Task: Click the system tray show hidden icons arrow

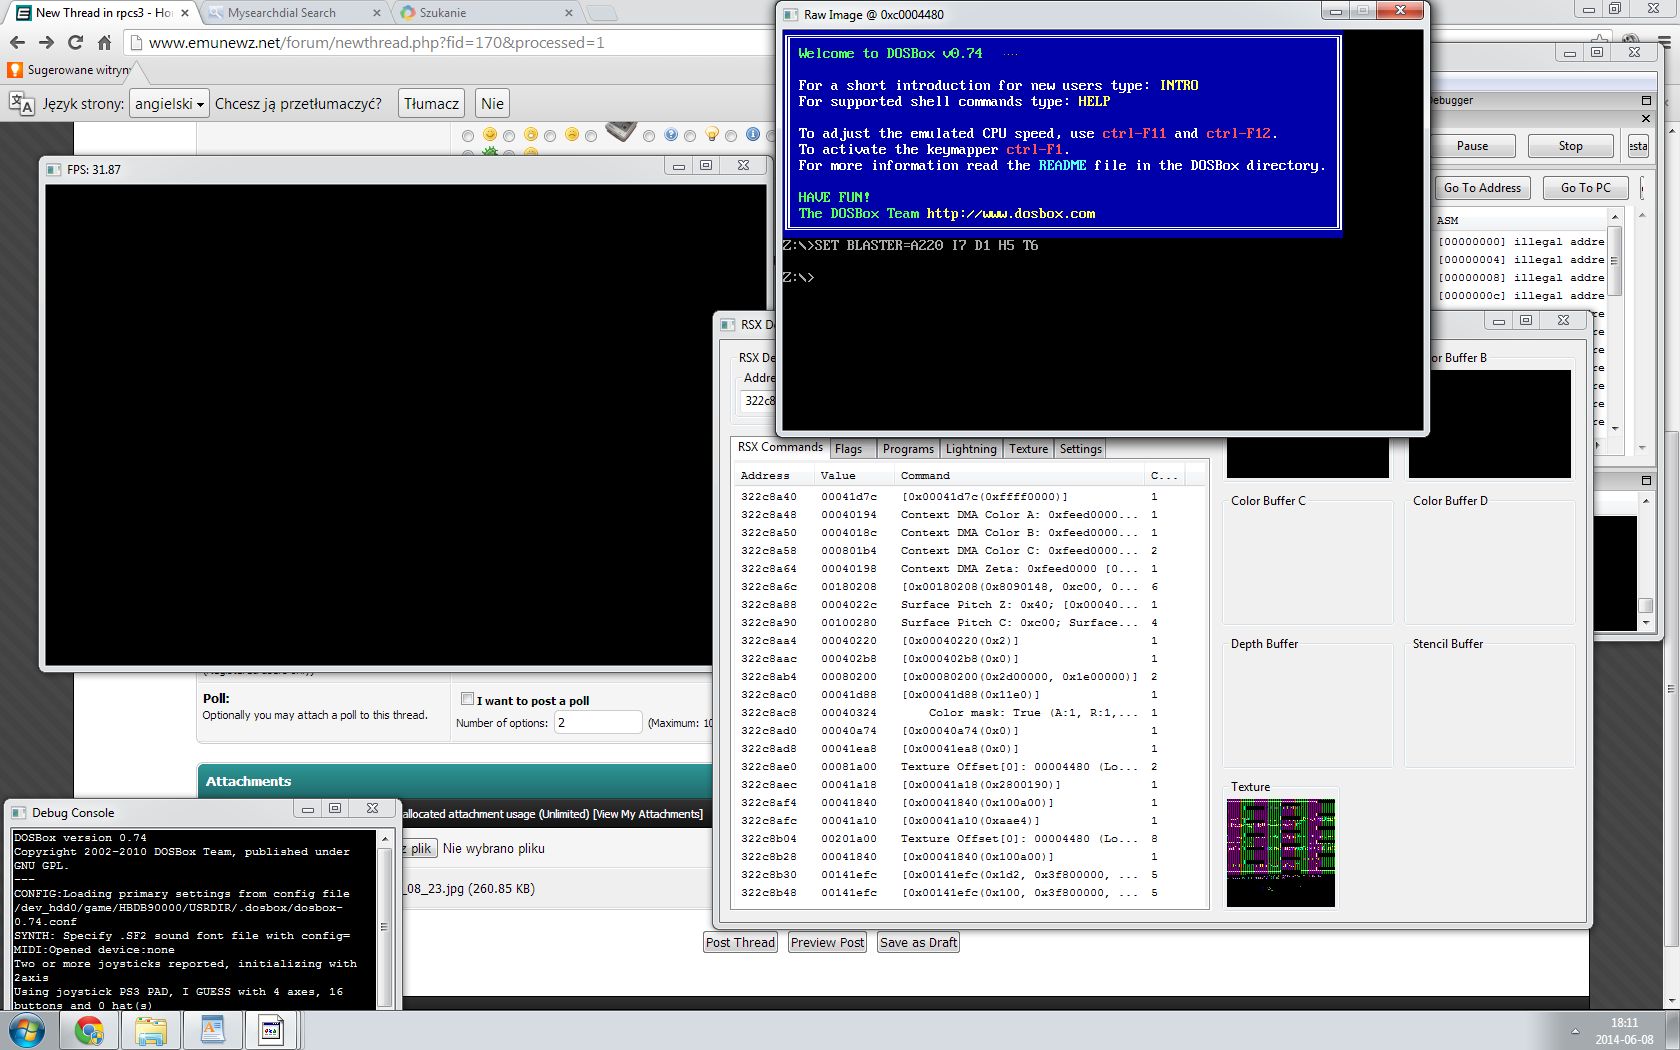Action: click(x=1575, y=1031)
